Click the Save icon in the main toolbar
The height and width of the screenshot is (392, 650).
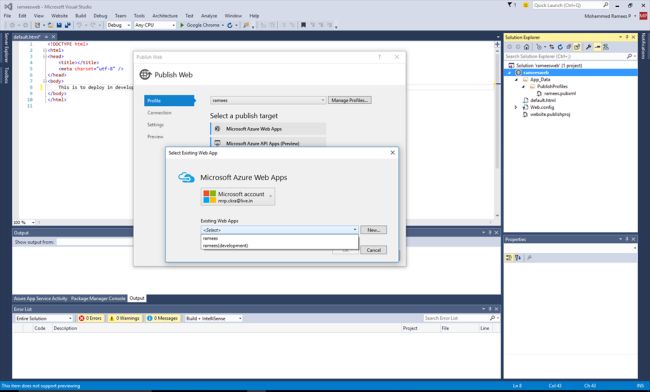click(x=59, y=25)
